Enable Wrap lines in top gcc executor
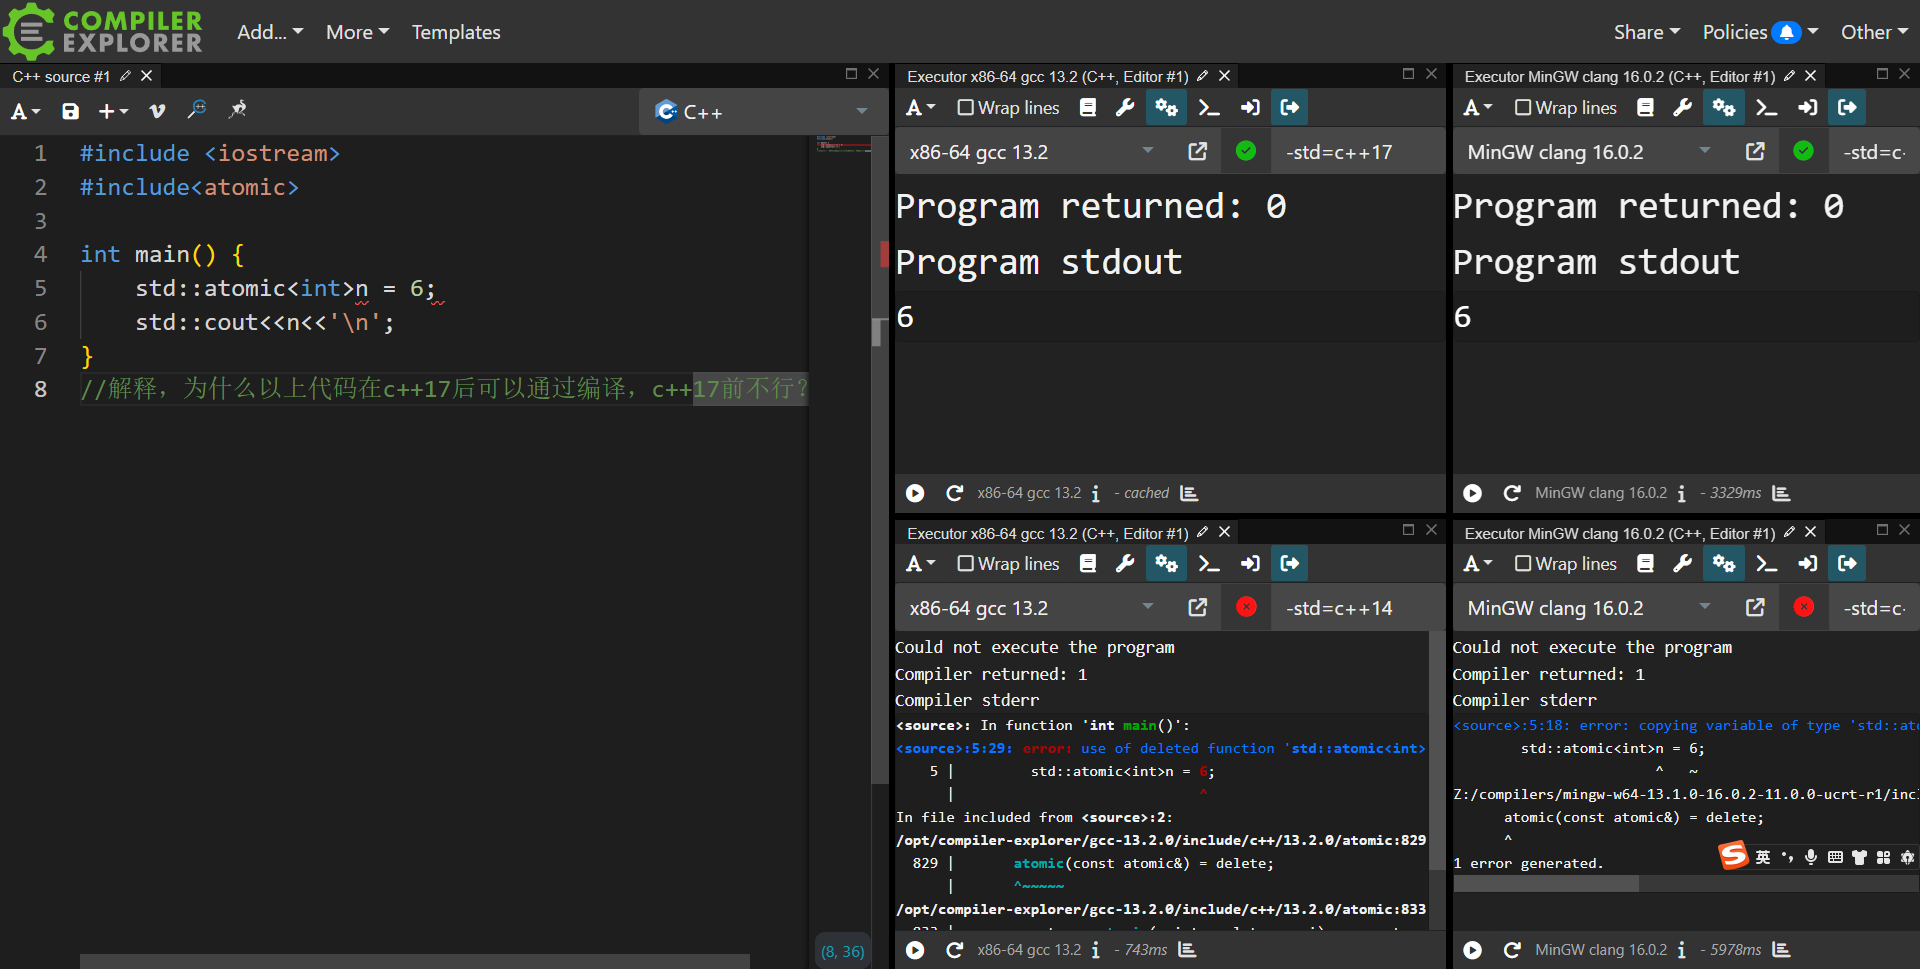This screenshot has height=969, width=1920. (1008, 108)
